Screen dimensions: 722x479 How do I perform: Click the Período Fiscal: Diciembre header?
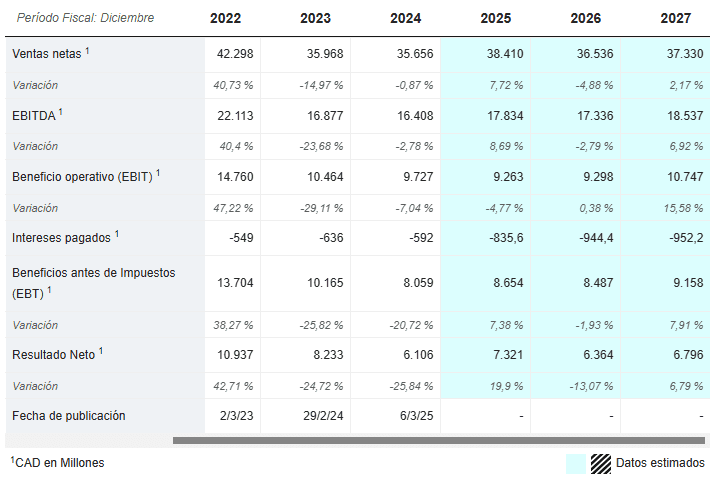[x=85, y=18]
